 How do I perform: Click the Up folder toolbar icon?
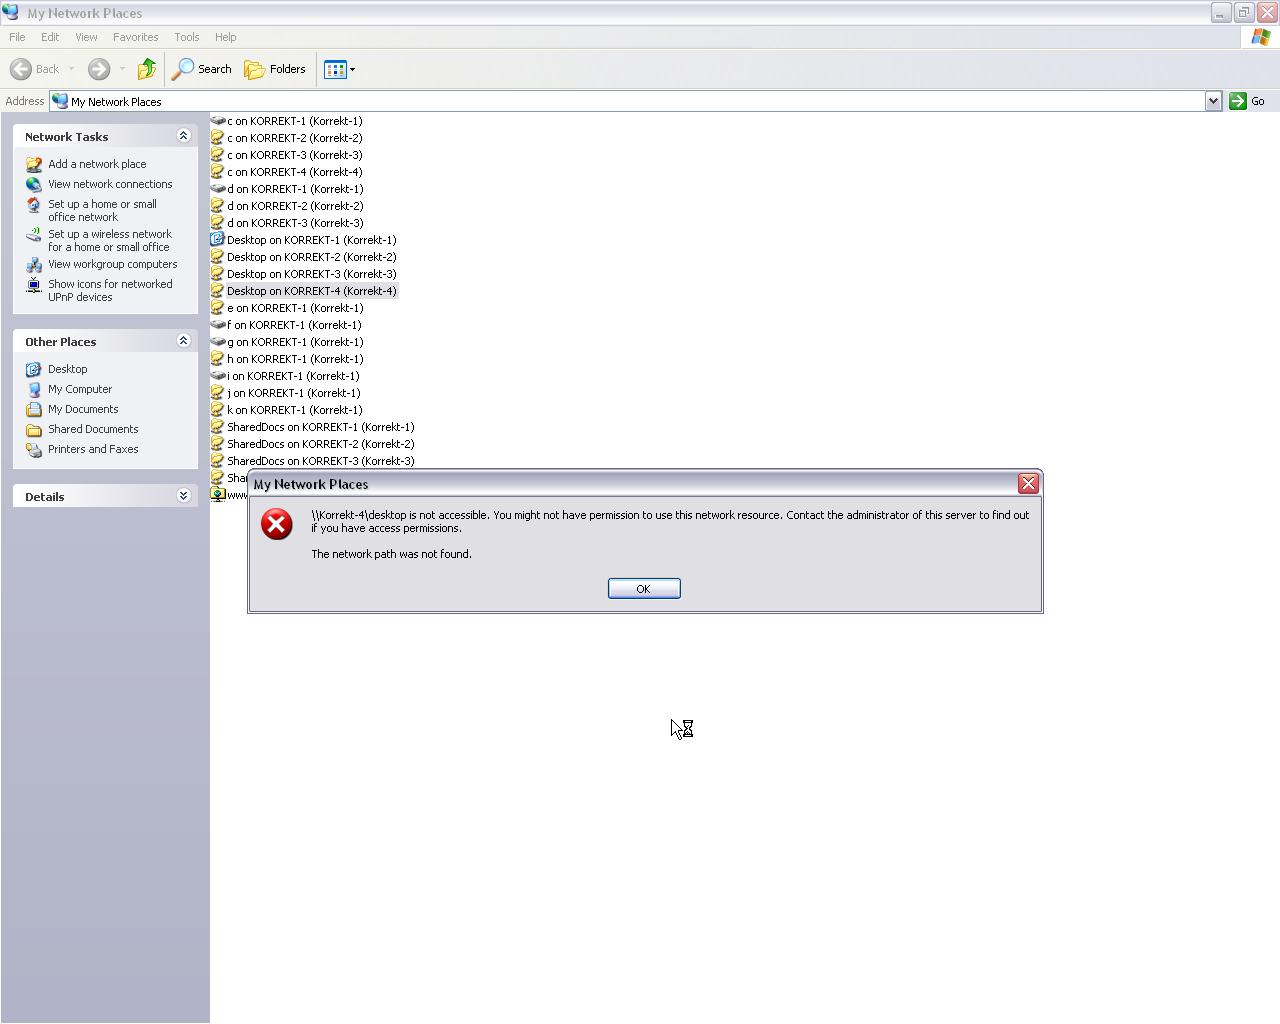point(147,69)
